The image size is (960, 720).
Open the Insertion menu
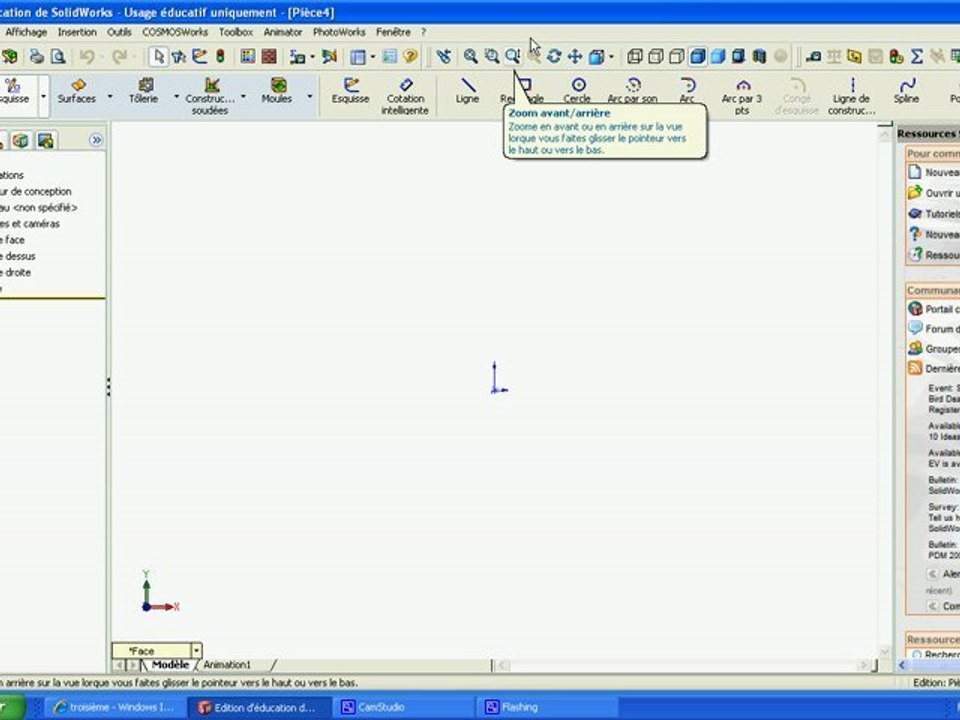click(77, 32)
